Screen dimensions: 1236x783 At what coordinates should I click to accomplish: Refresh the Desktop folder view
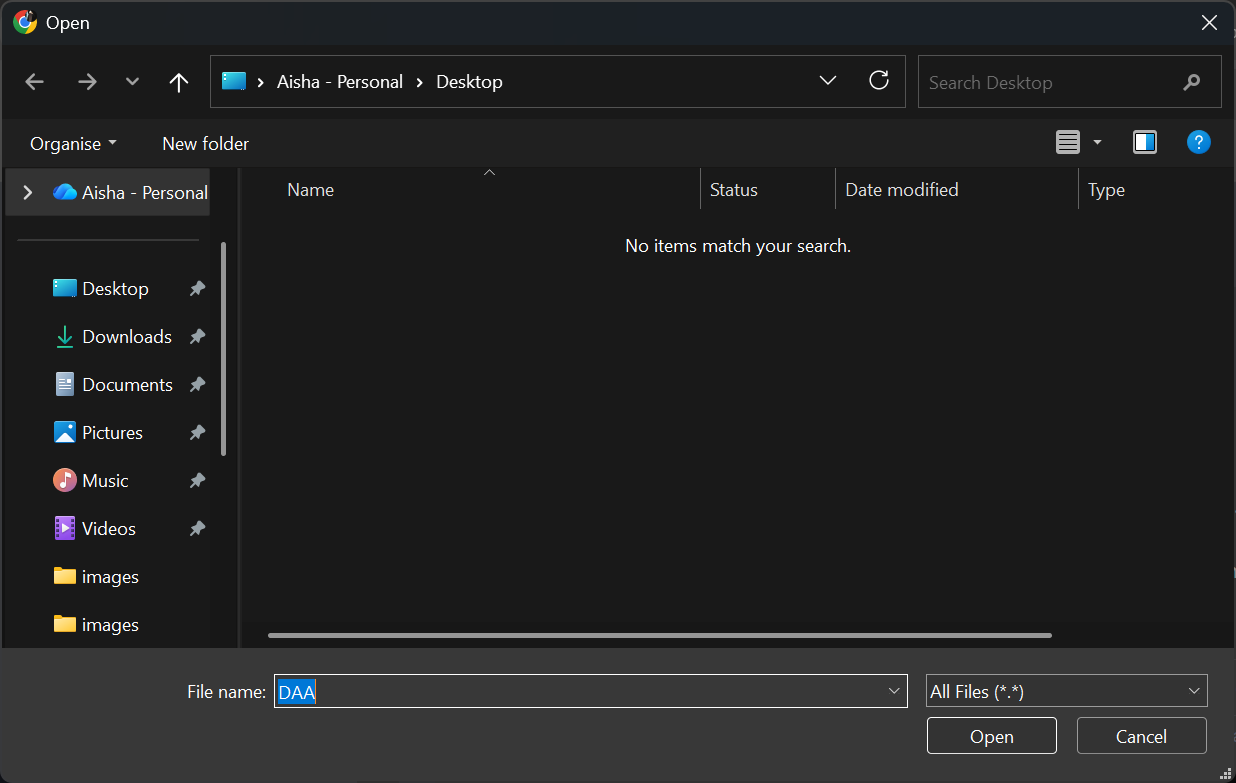coord(879,81)
